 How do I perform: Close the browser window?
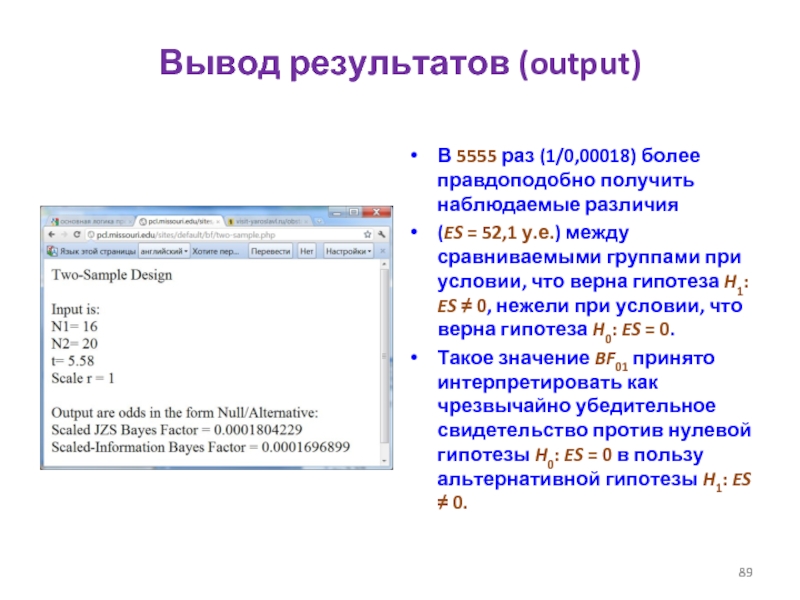[x=377, y=212]
